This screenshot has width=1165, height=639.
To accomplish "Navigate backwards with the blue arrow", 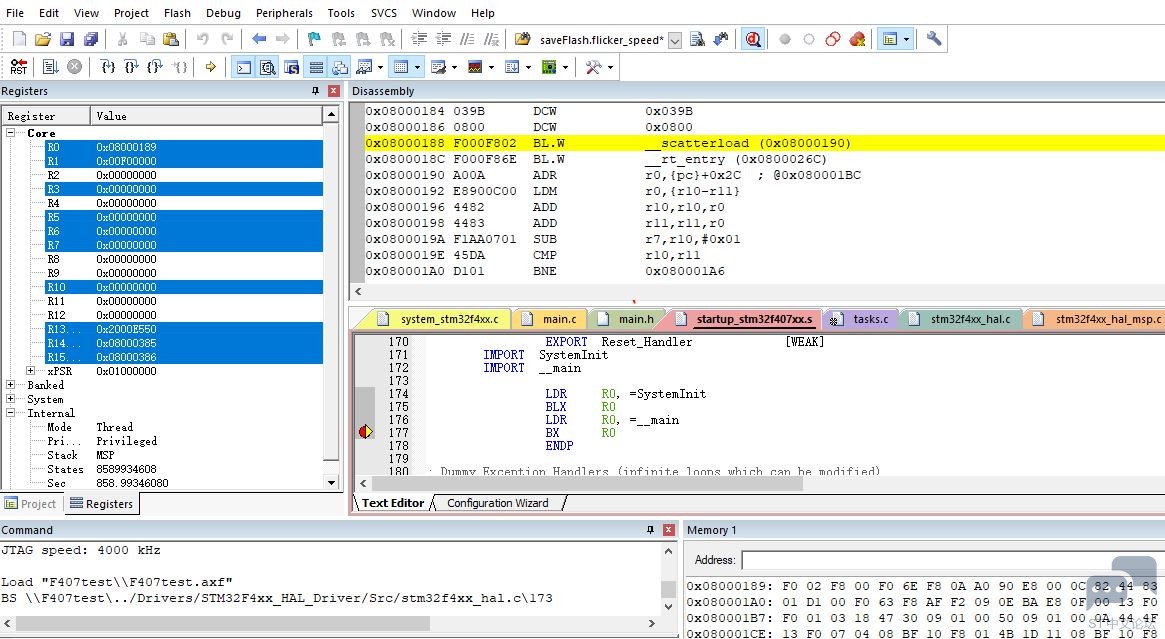I will tap(259, 39).
